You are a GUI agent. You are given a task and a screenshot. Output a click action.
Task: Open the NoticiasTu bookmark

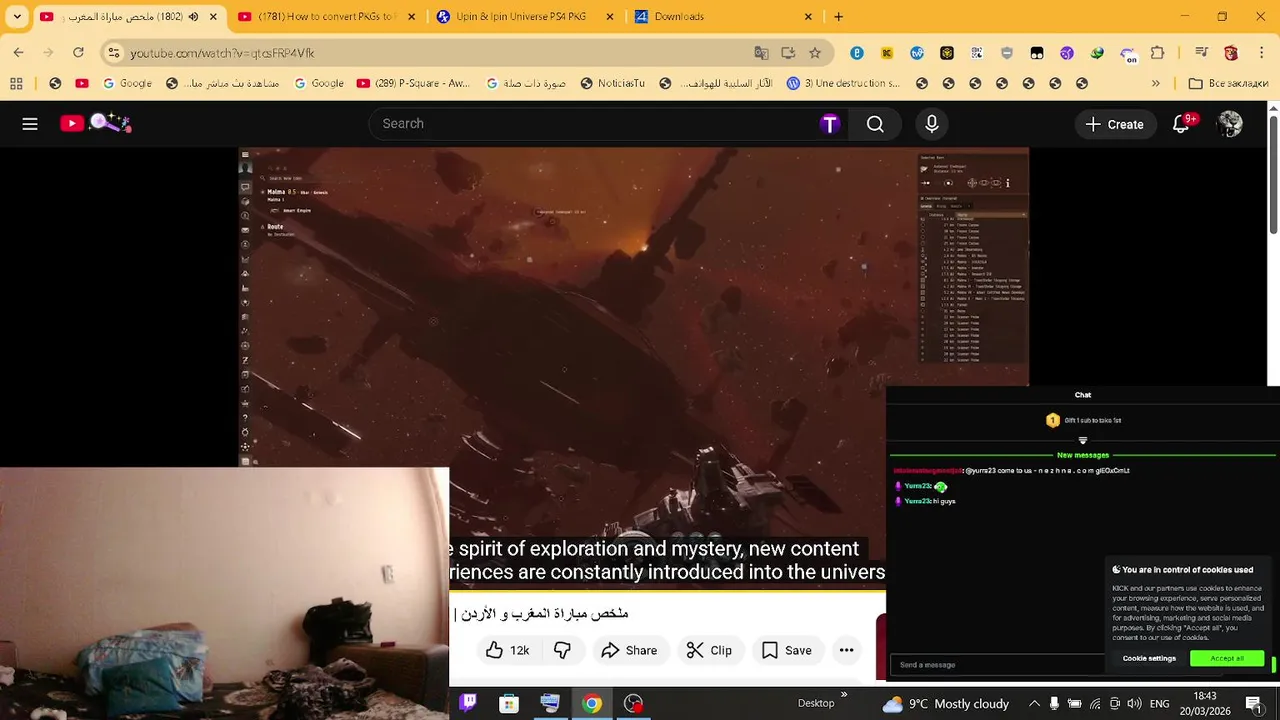coord(613,83)
